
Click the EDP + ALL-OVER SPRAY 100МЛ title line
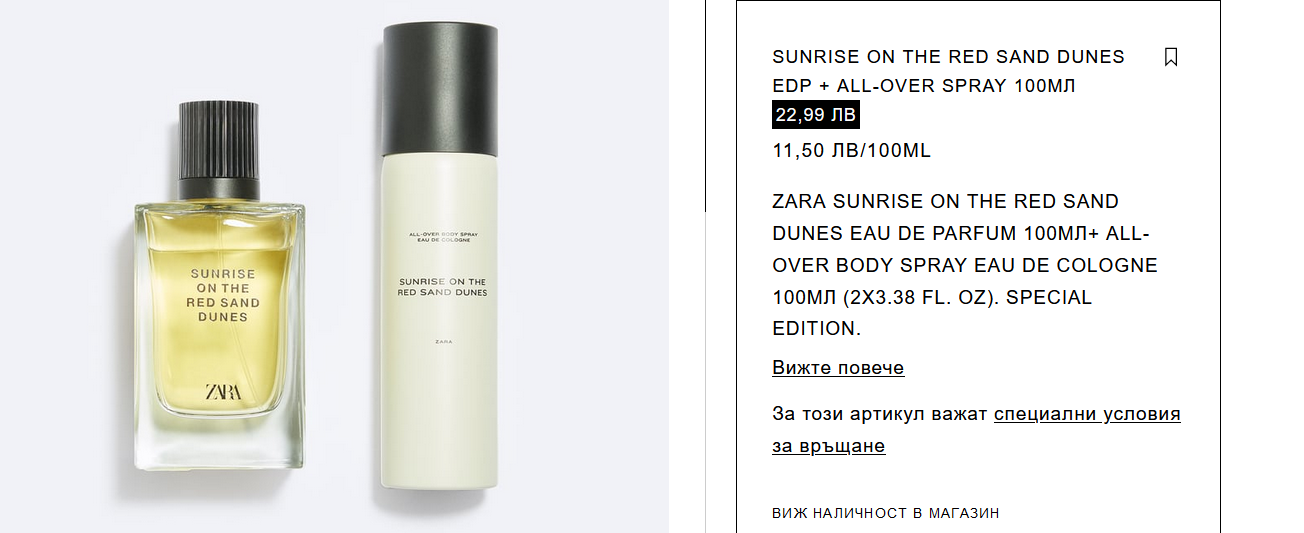924,86
